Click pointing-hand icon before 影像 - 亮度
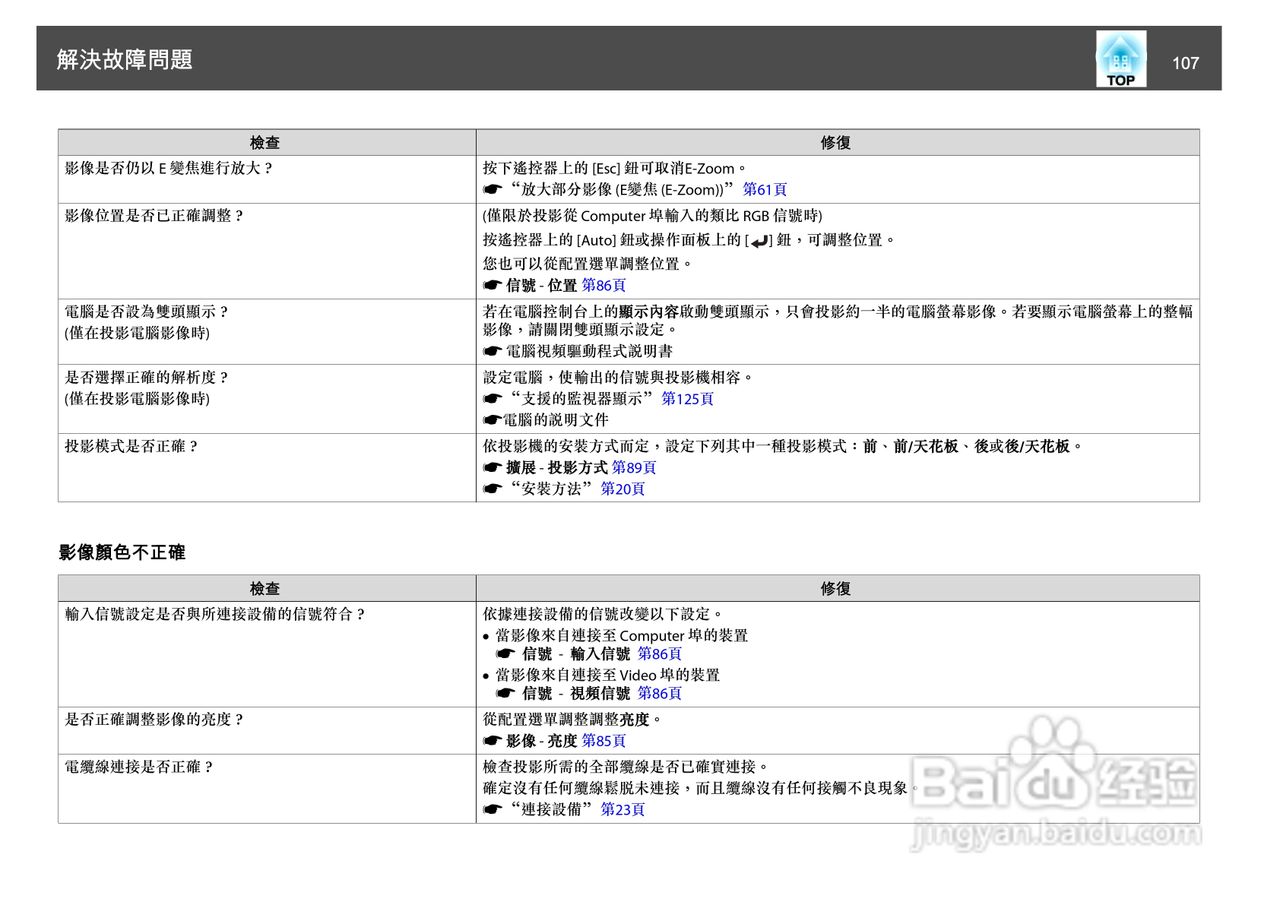1280x905 pixels. click(x=492, y=741)
